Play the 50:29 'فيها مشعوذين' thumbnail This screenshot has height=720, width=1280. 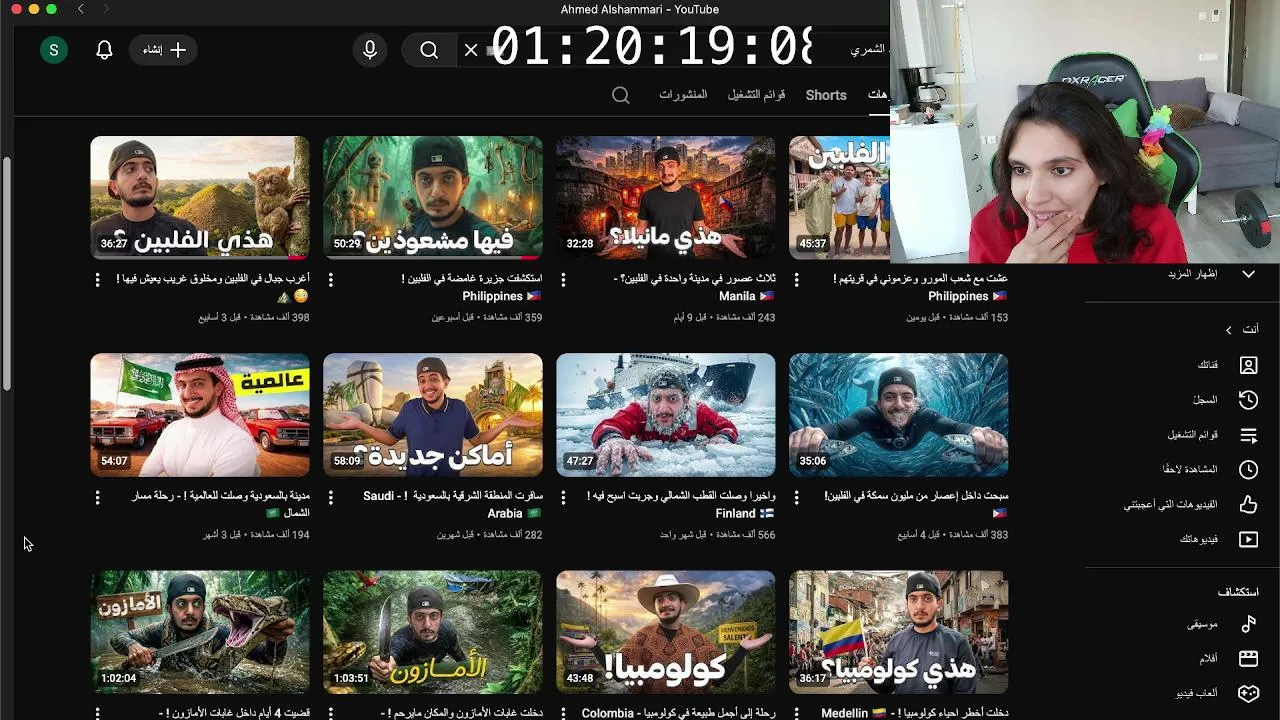433,198
